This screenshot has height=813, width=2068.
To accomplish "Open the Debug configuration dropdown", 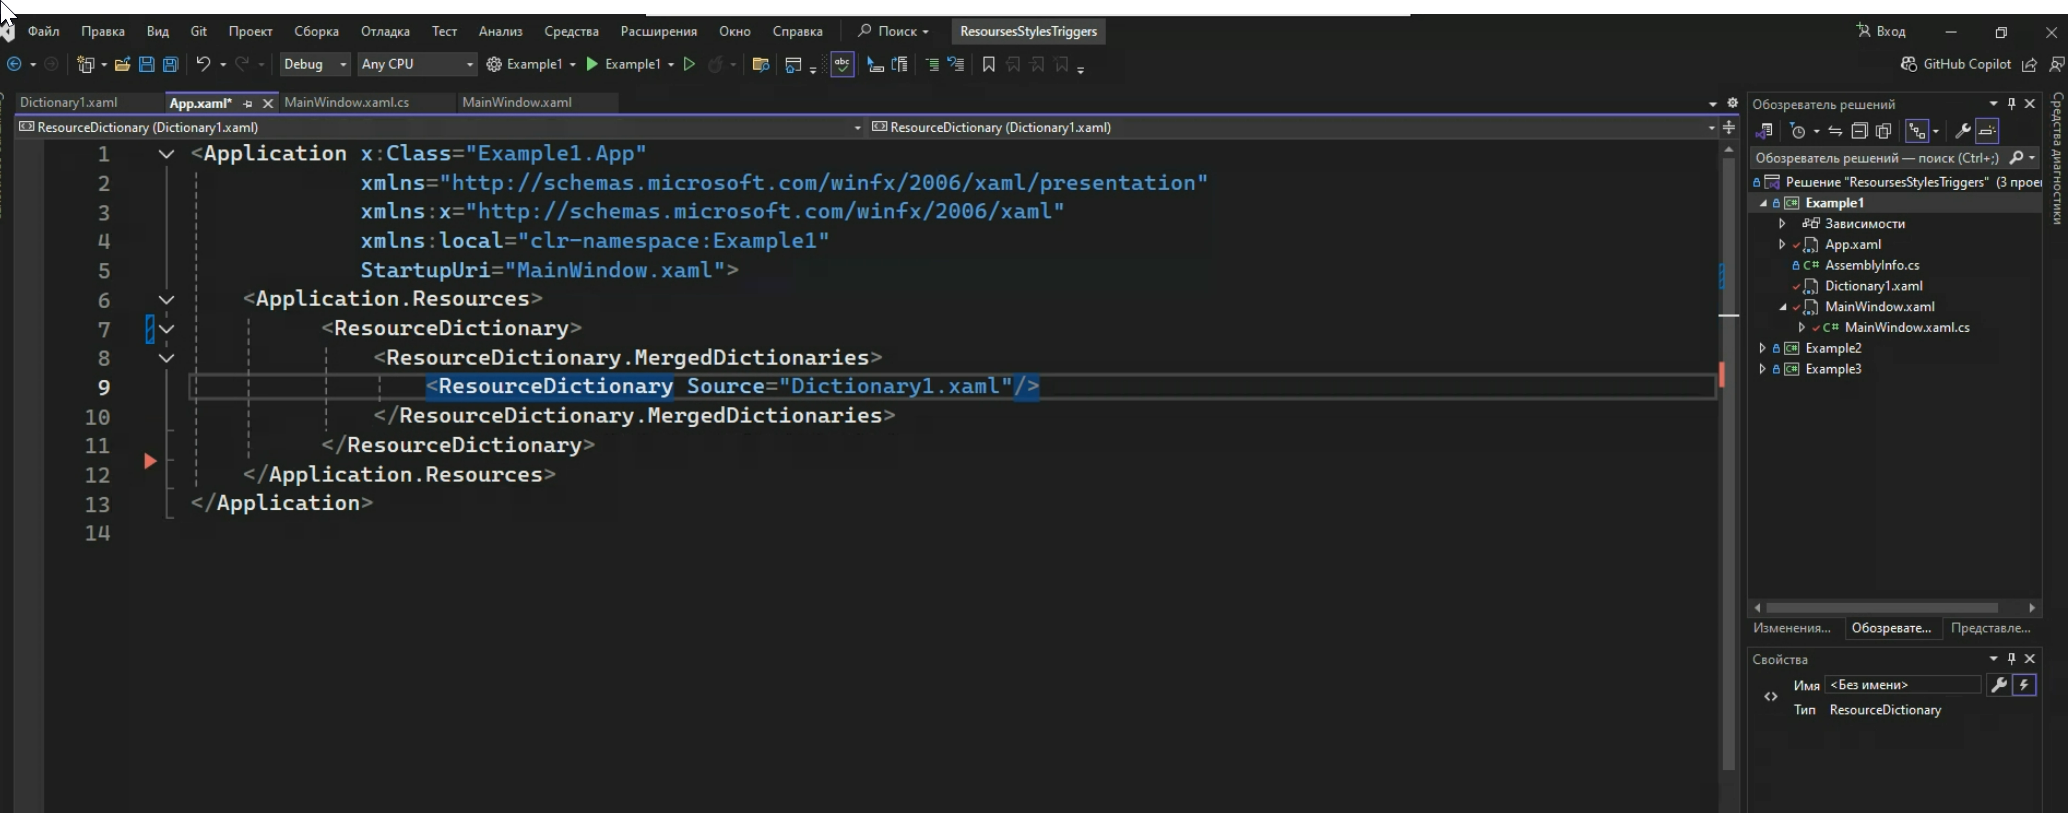I will click(314, 64).
